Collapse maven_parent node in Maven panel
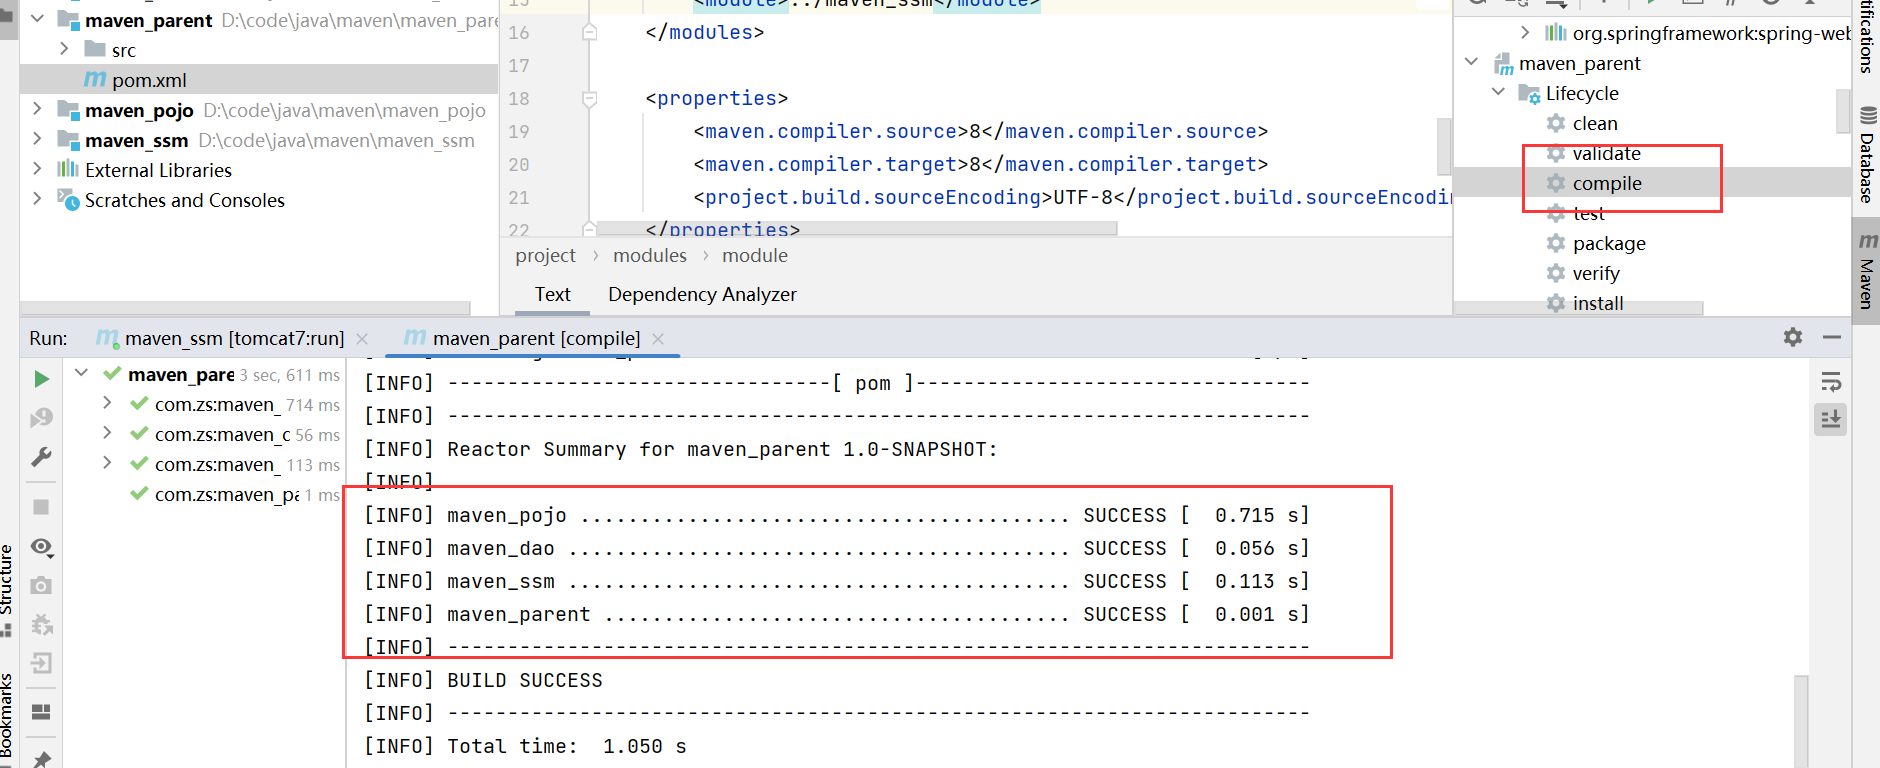Image resolution: width=1880 pixels, height=768 pixels. (x=1471, y=62)
